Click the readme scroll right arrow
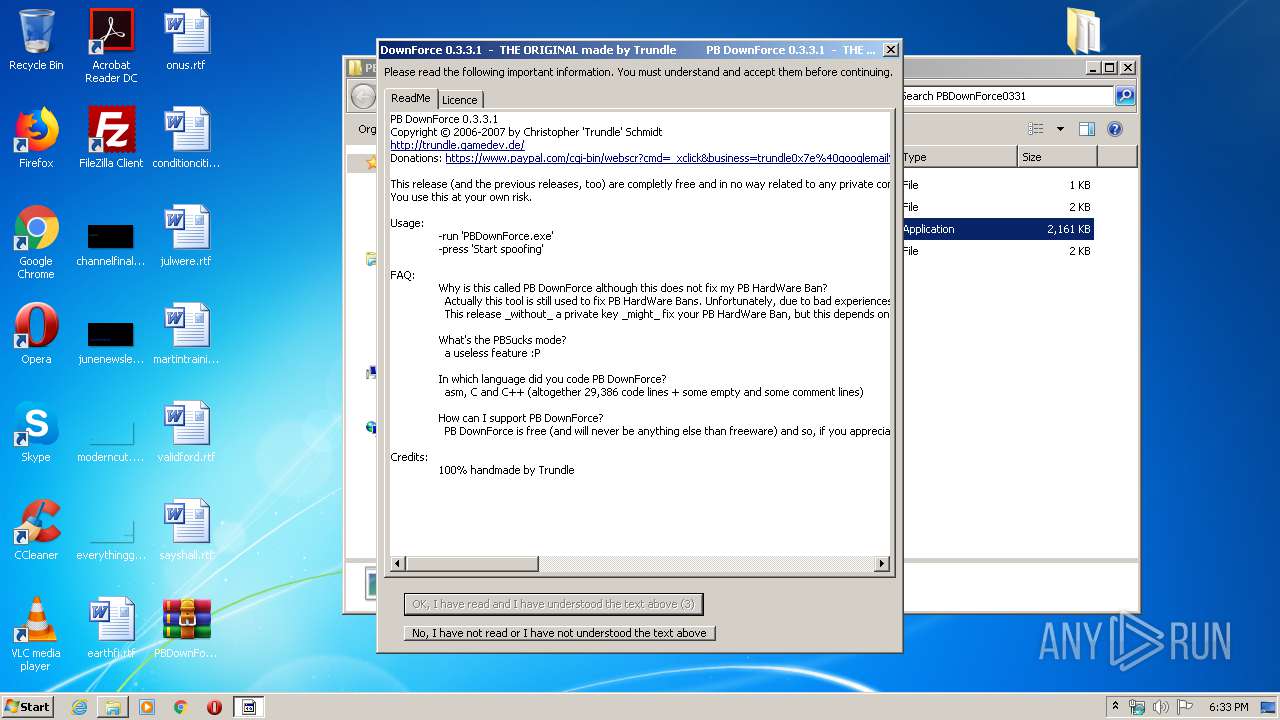The height and width of the screenshot is (720, 1280). [881, 564]
